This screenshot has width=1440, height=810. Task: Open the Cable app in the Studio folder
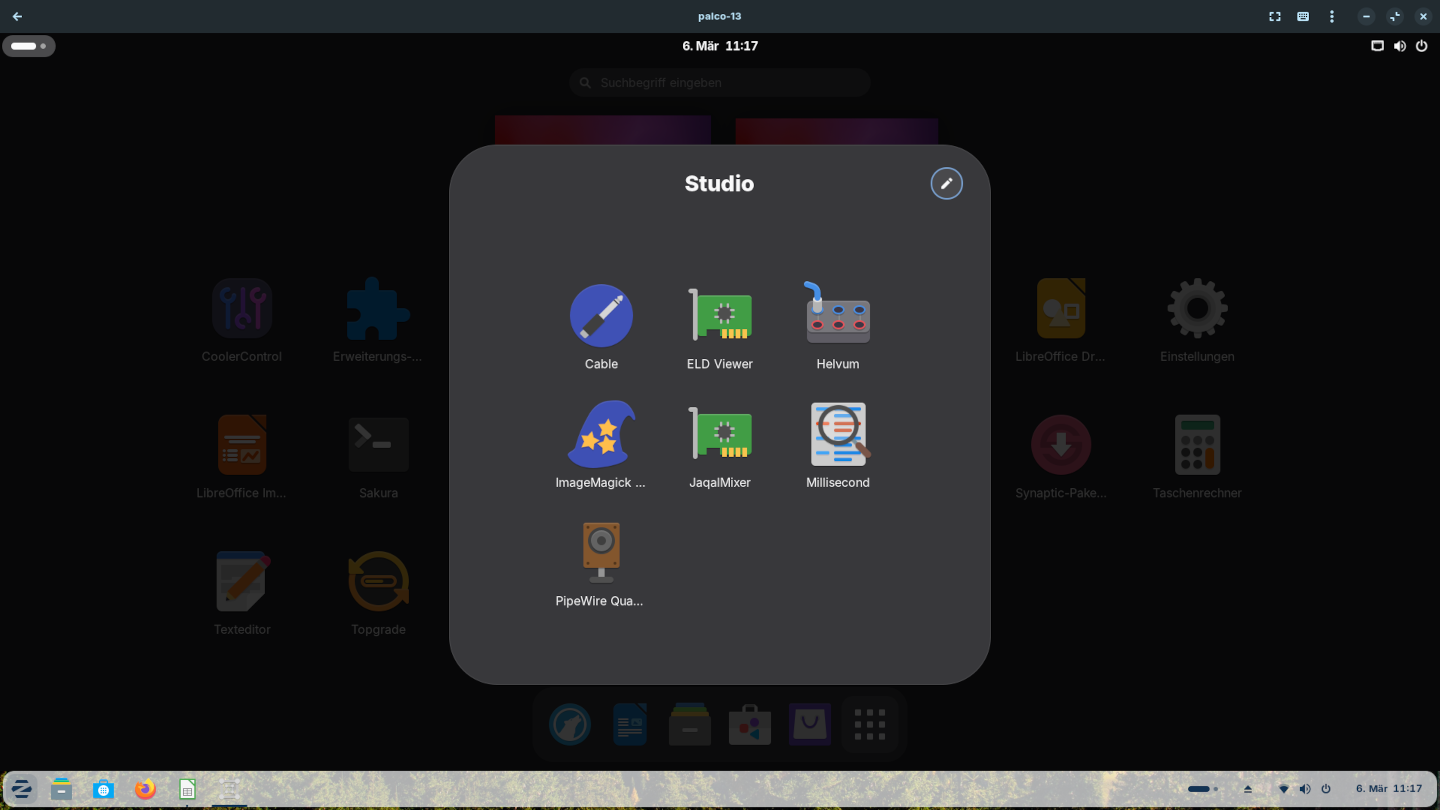click(601, 316)
